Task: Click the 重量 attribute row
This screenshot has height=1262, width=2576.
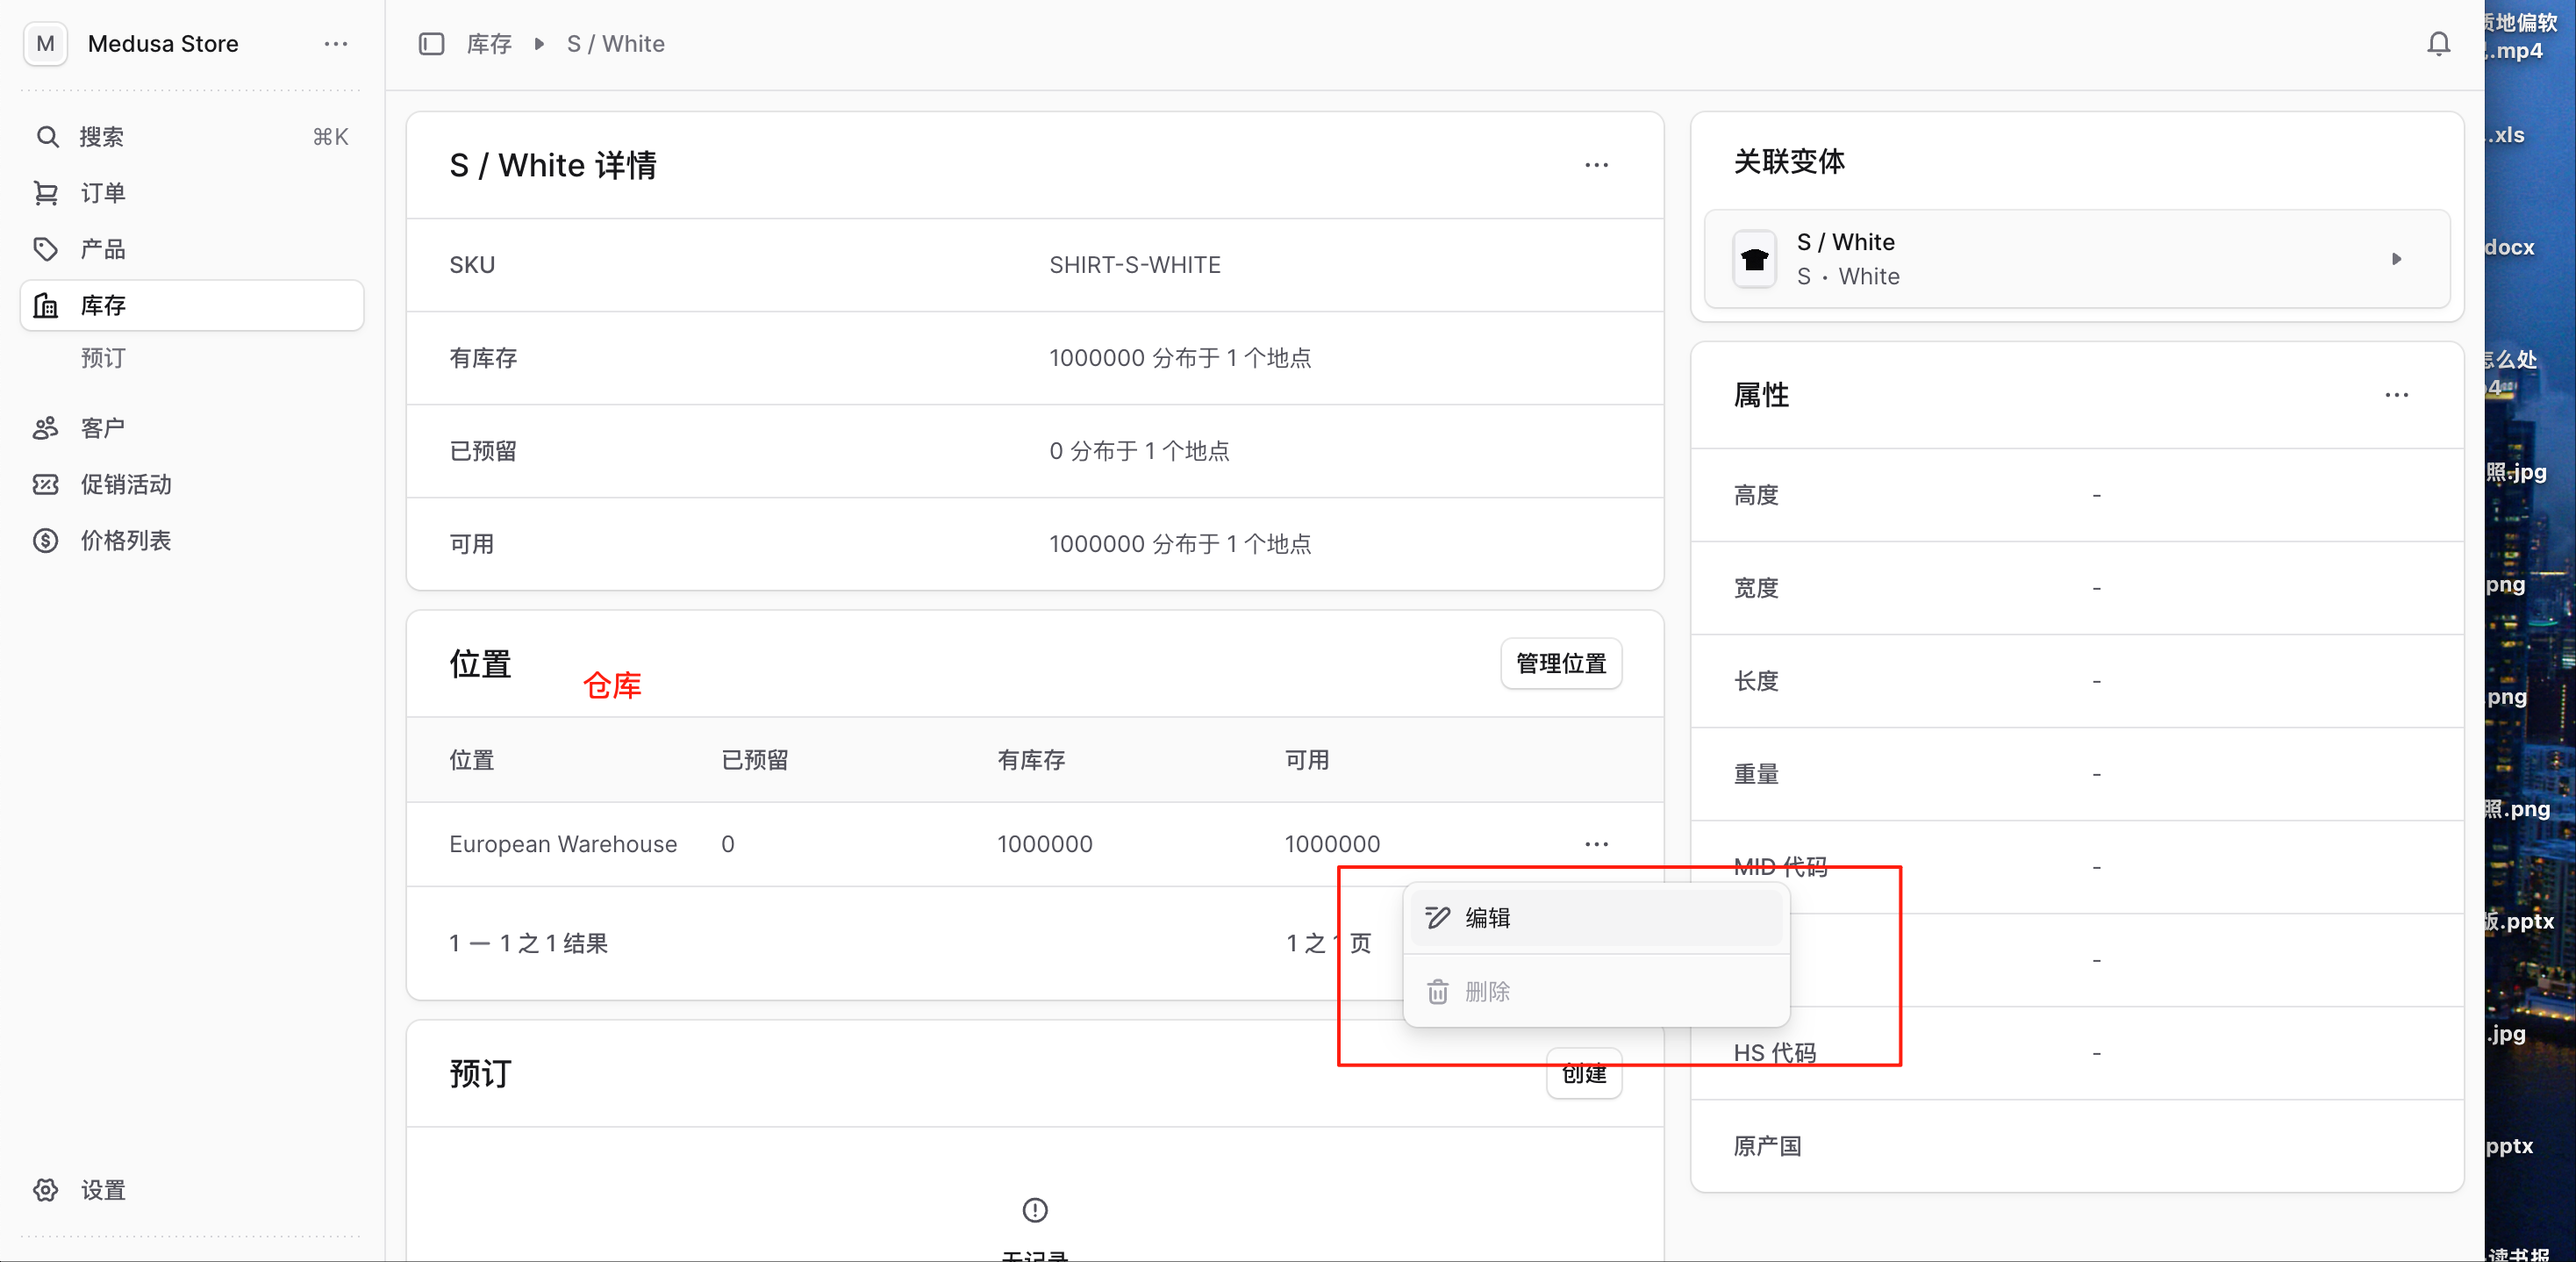Action: [2076, 774]
